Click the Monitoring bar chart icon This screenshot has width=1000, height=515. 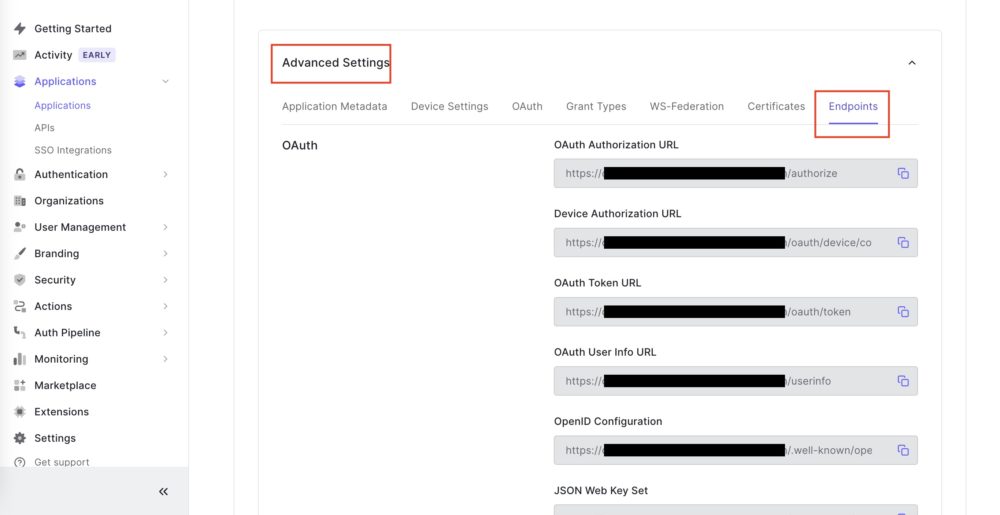(x=20, y=359)
